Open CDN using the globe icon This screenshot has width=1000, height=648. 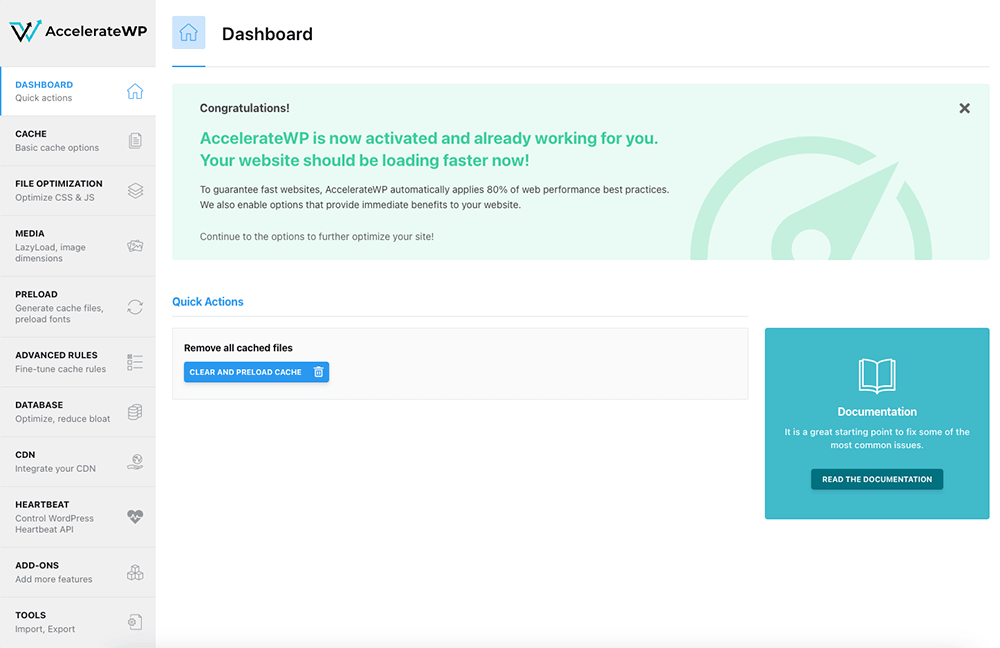(x=136, y=463)
